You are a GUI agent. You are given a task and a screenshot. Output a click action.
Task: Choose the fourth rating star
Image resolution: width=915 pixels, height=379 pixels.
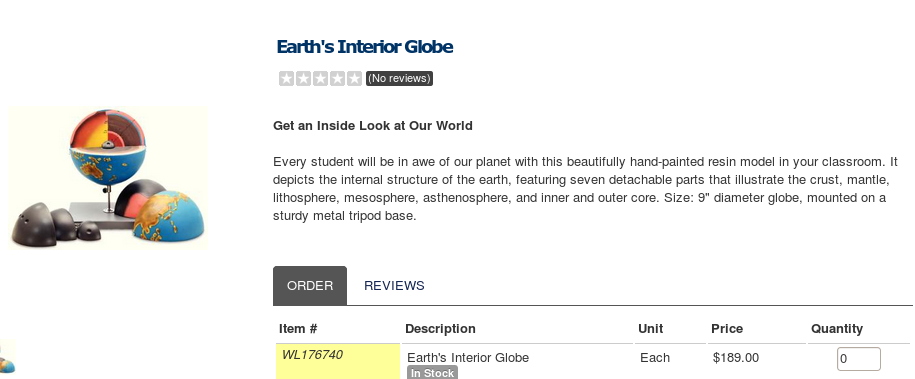(337, 78)
